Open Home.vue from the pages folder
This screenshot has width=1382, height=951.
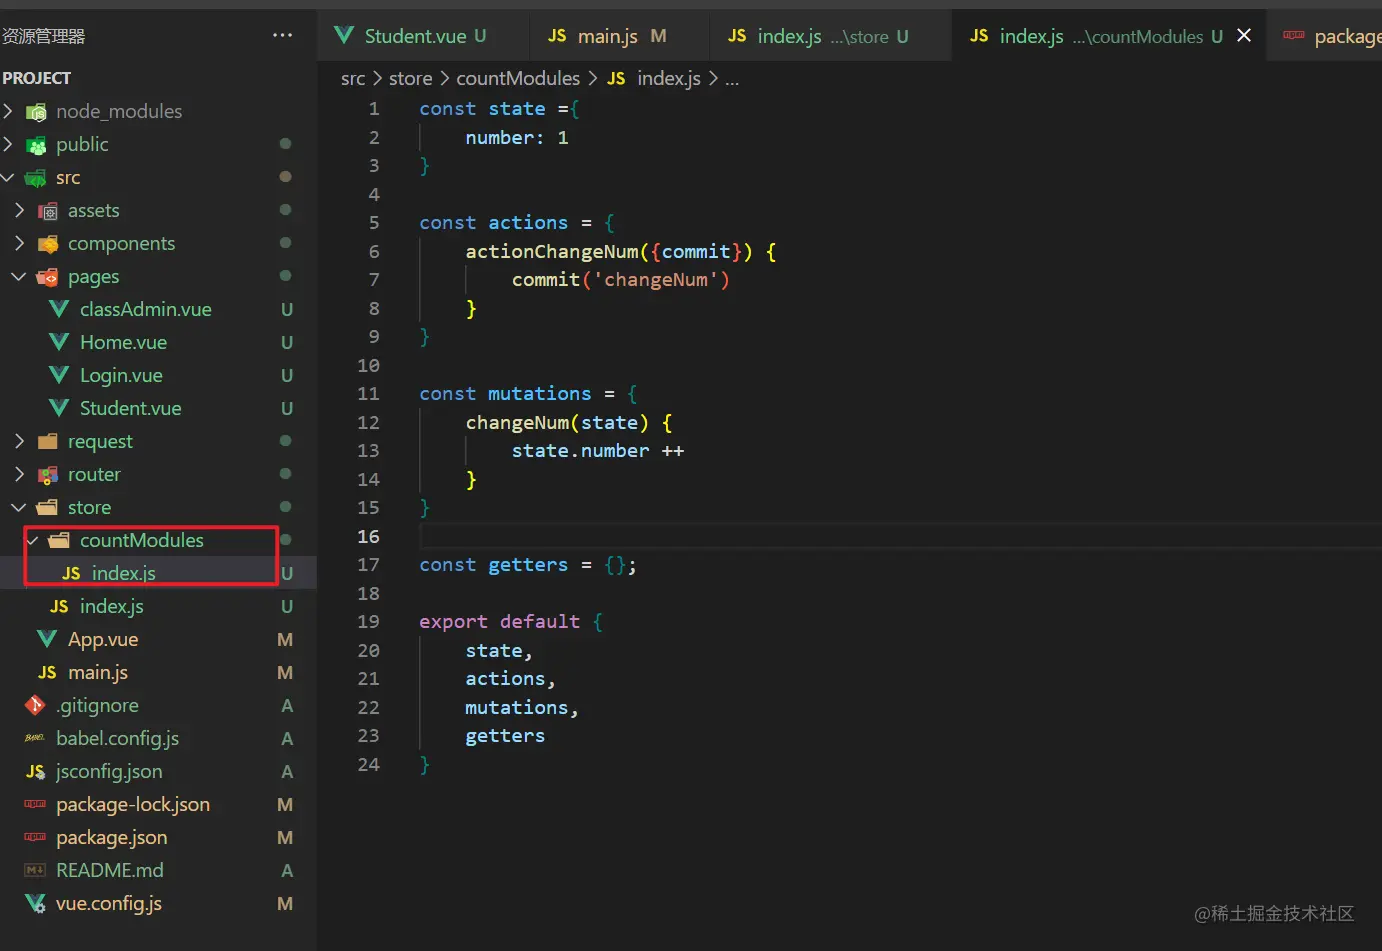pos(123,342)
